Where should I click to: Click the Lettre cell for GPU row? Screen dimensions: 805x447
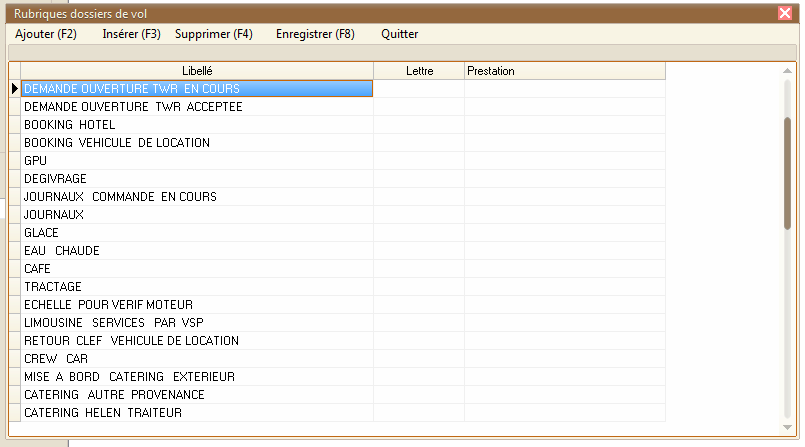pyautogui.click(x=419, y=161)
